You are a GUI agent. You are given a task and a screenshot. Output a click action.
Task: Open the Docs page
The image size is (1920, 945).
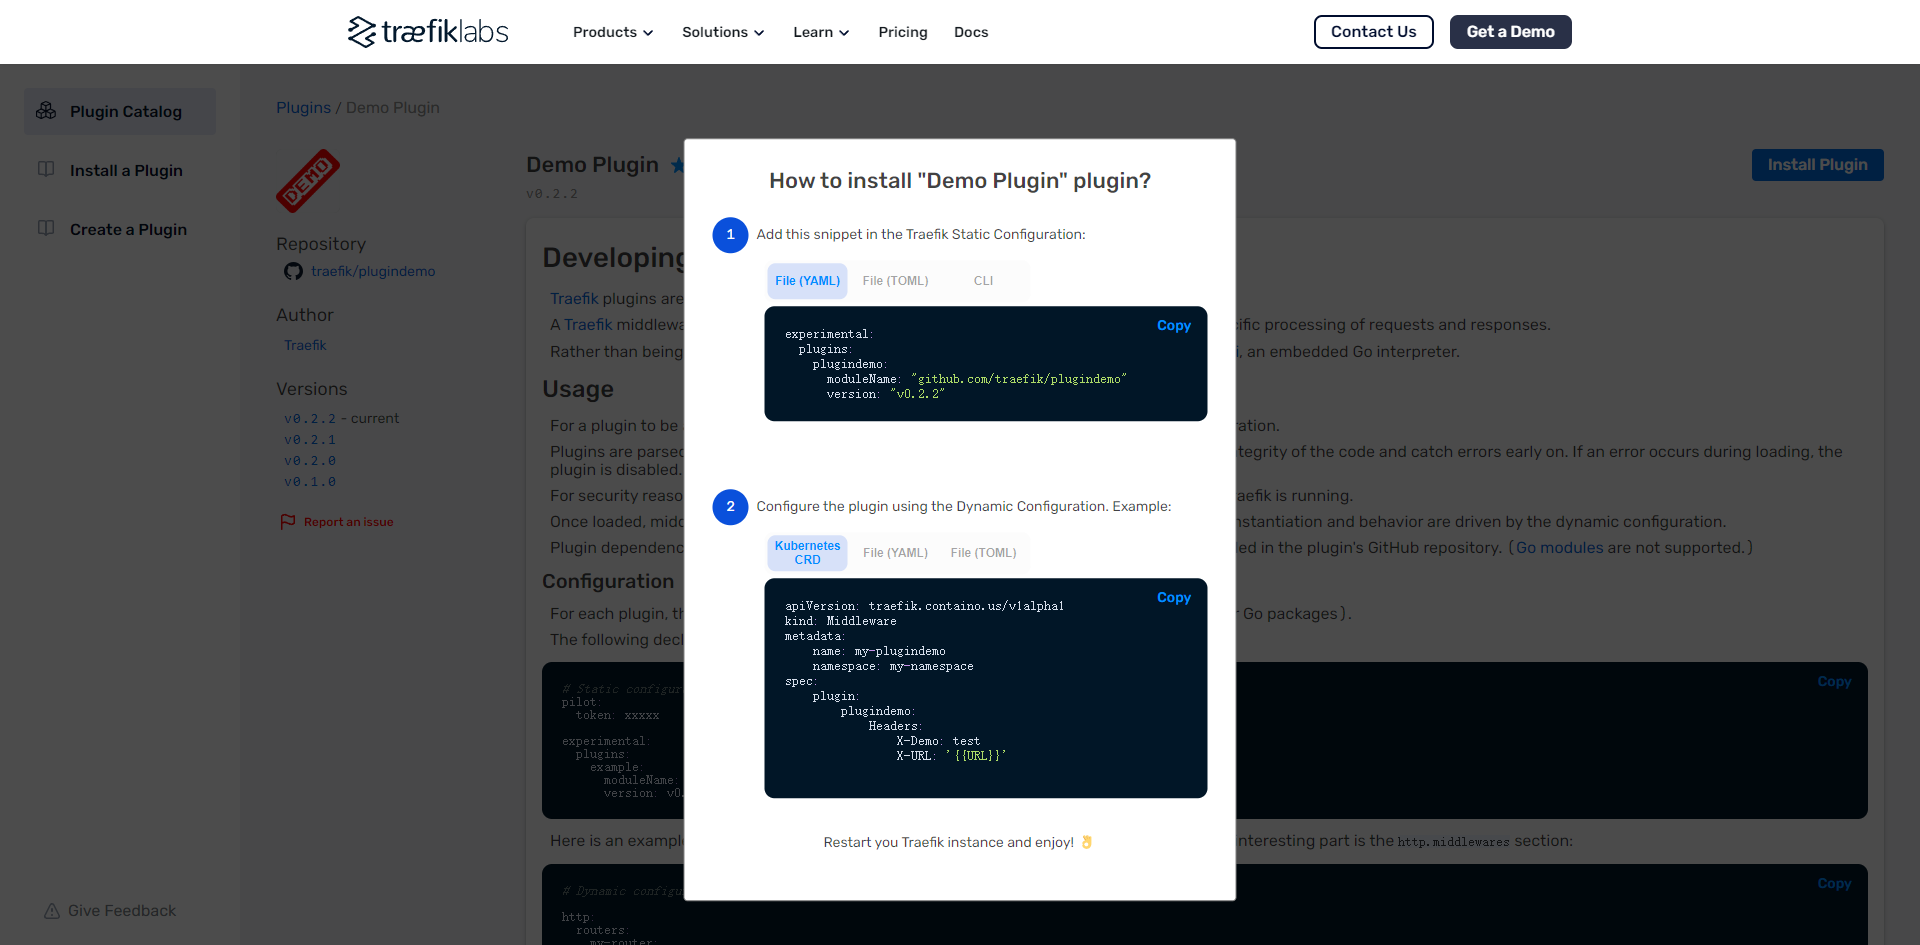point(971,32)
